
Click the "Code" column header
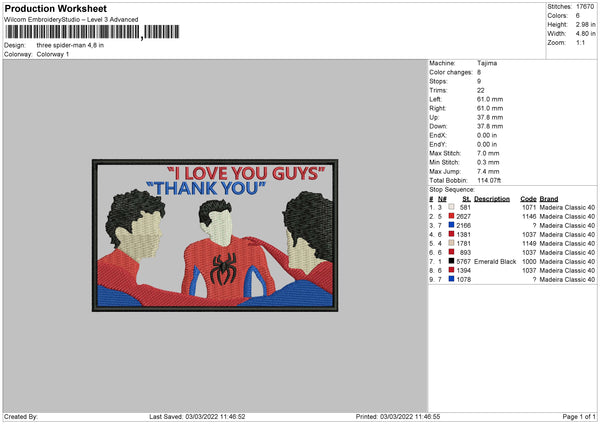528,199
